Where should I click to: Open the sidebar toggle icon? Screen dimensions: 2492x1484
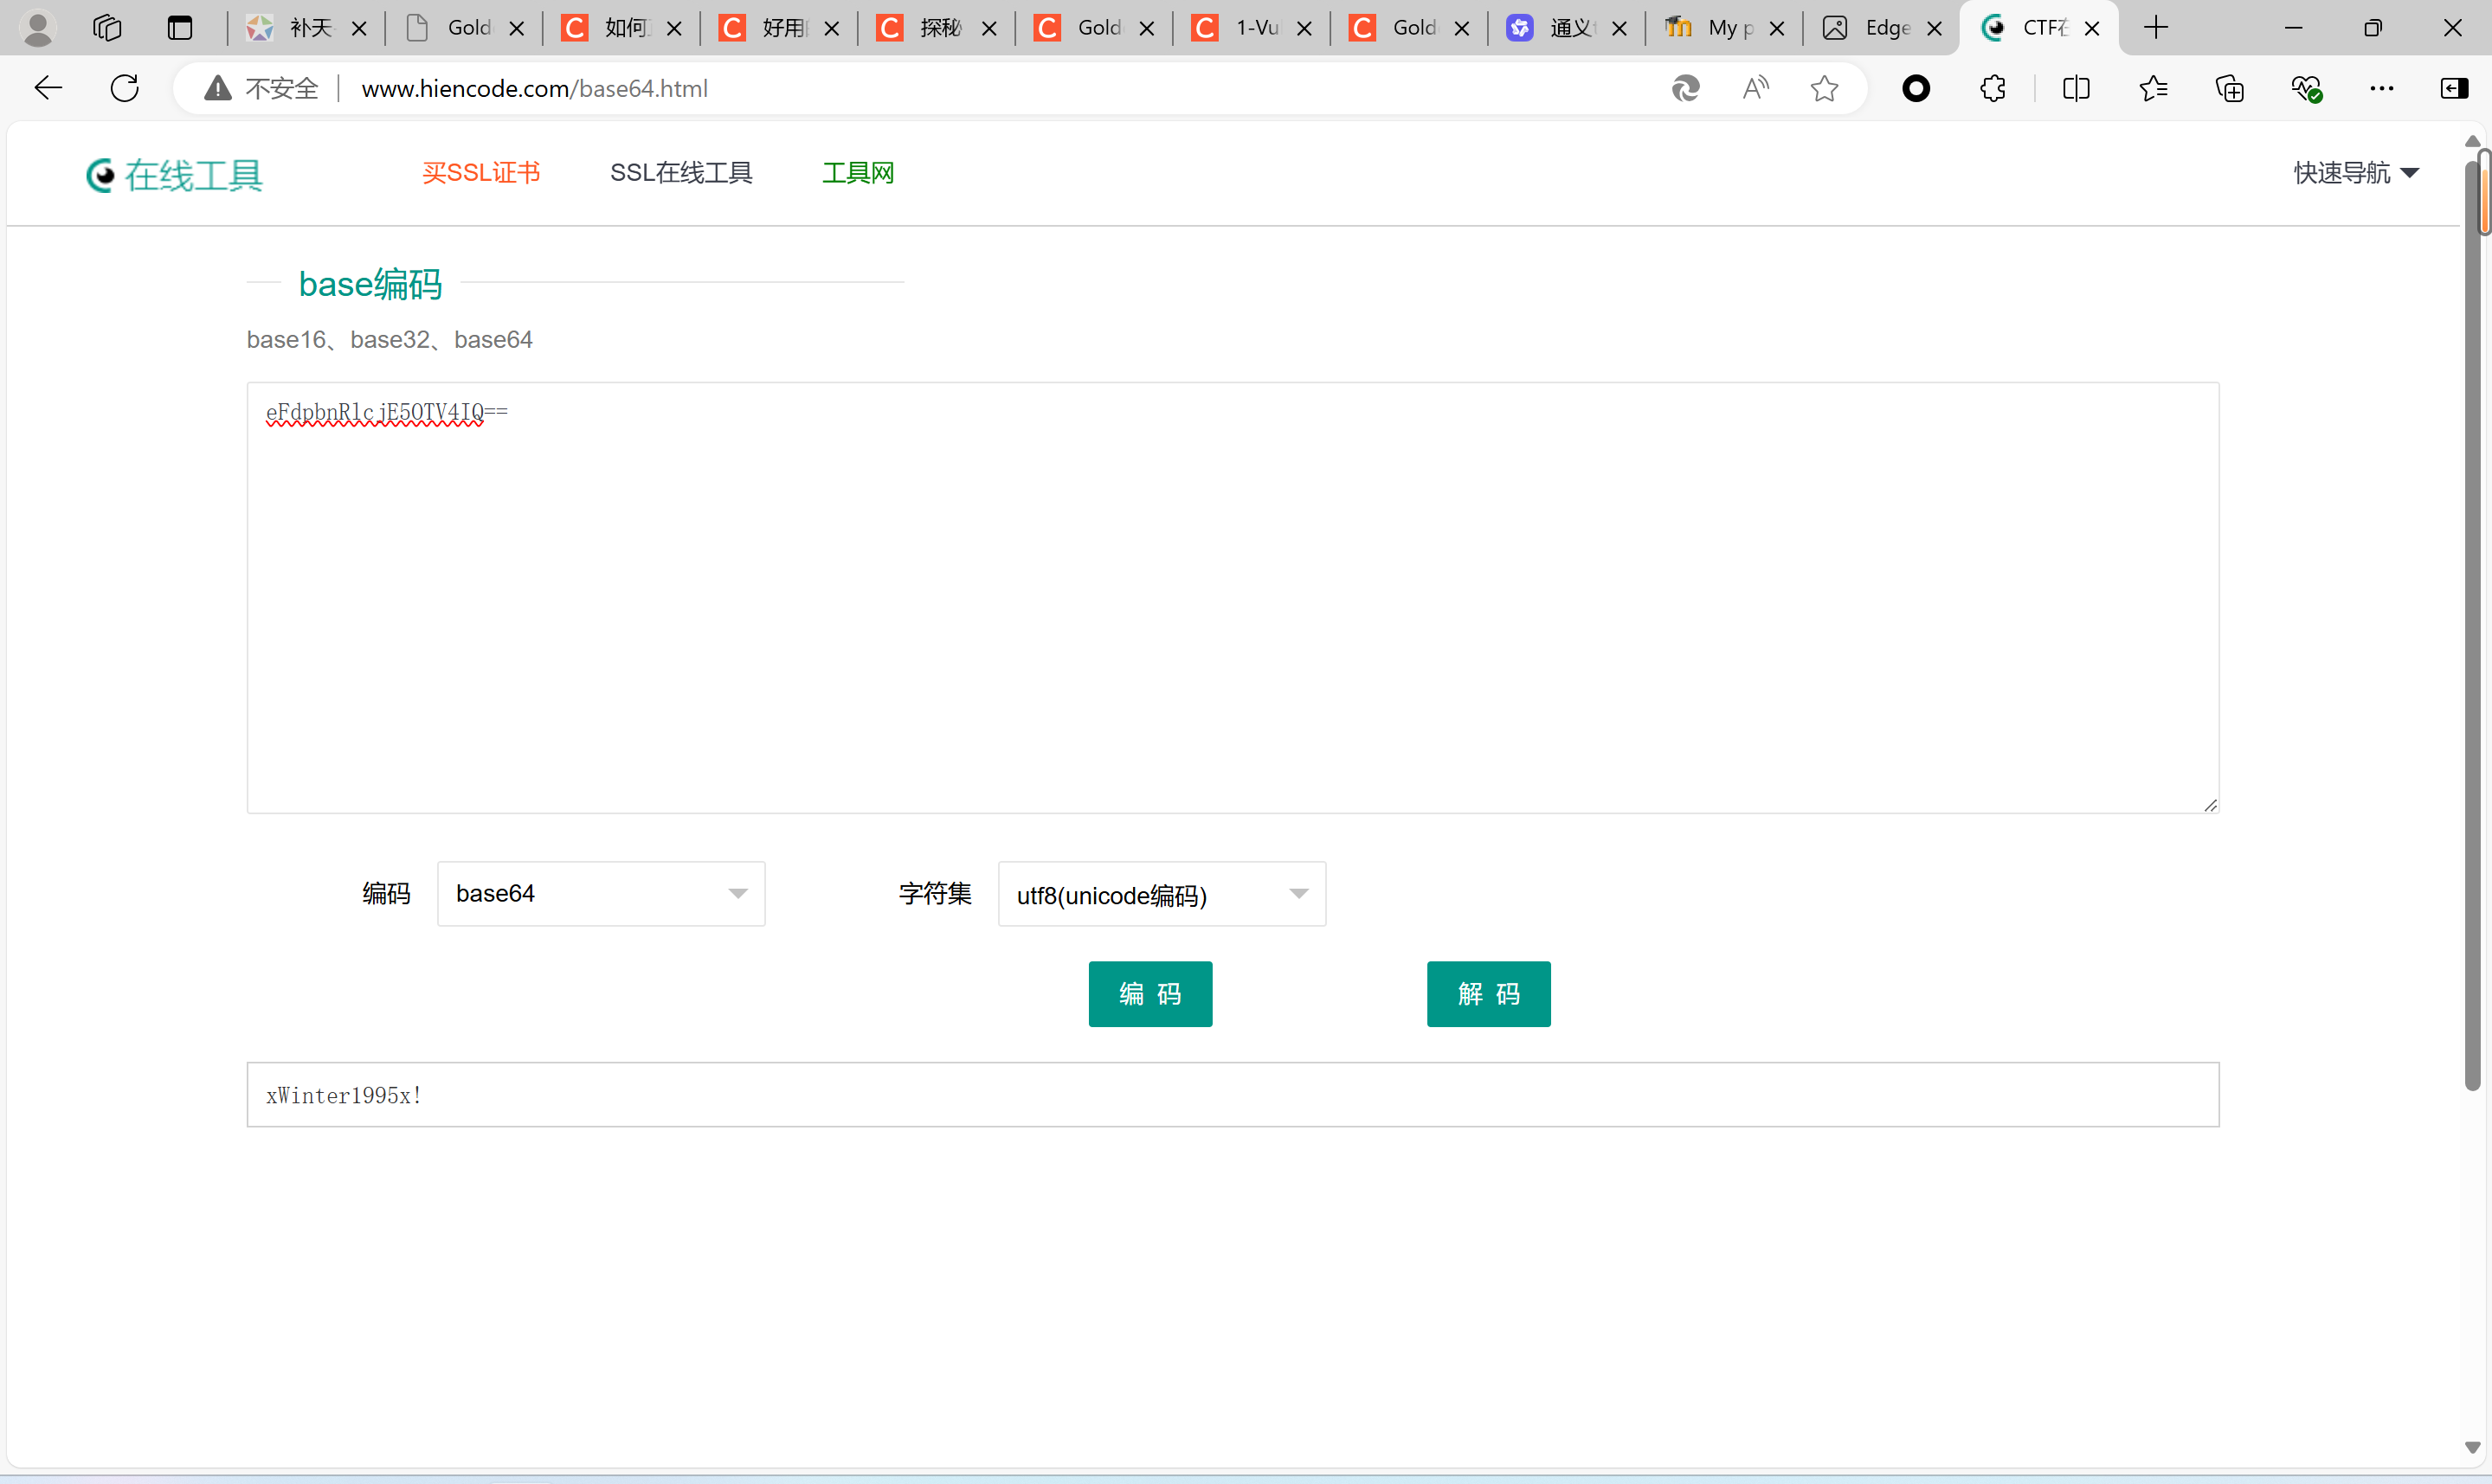[2454, 88]
